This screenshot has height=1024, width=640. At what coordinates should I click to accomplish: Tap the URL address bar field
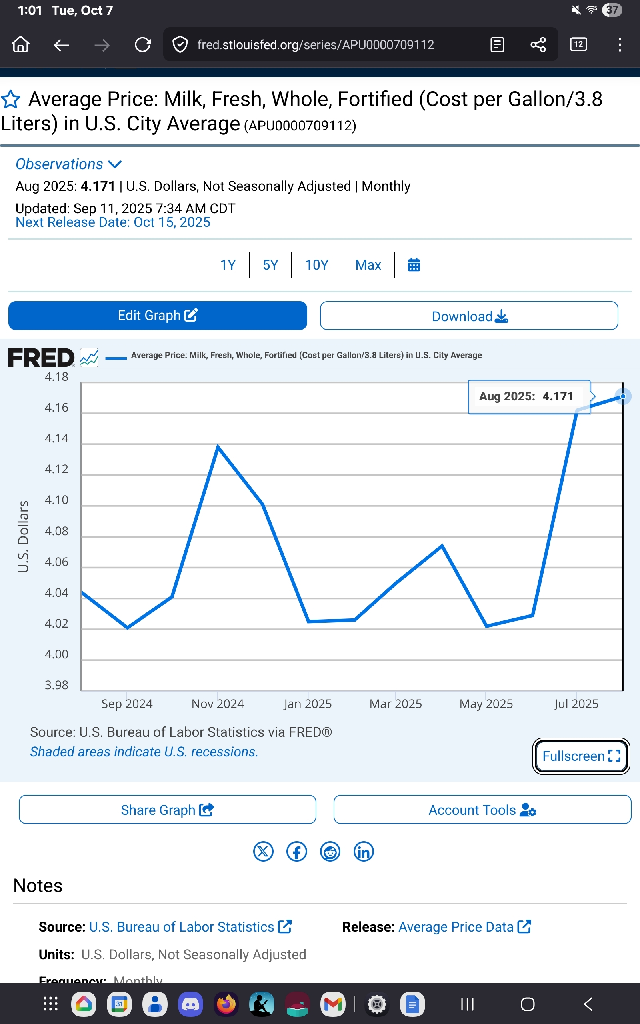(x=320, y=44)
